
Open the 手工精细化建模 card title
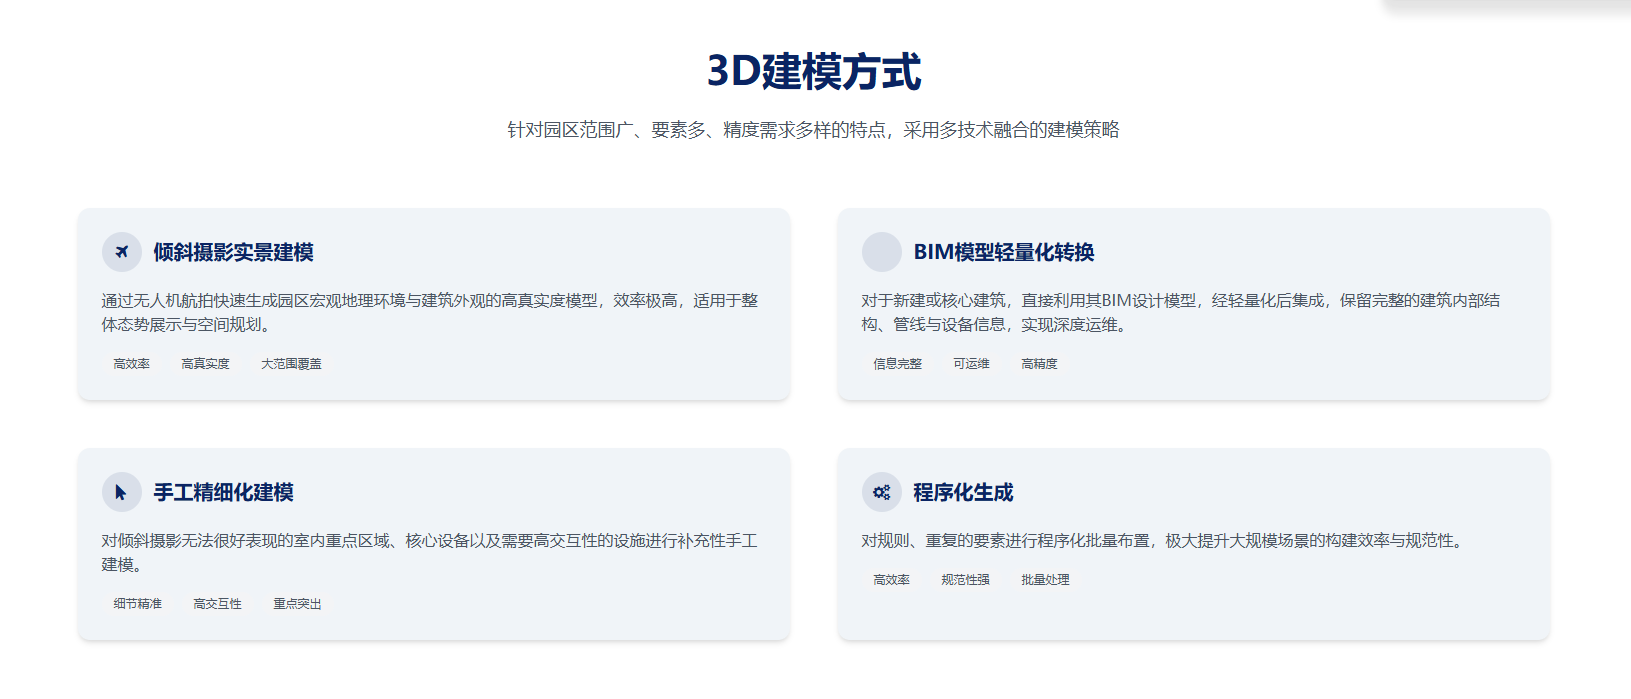pyautogui.click(x=224, y=492)
